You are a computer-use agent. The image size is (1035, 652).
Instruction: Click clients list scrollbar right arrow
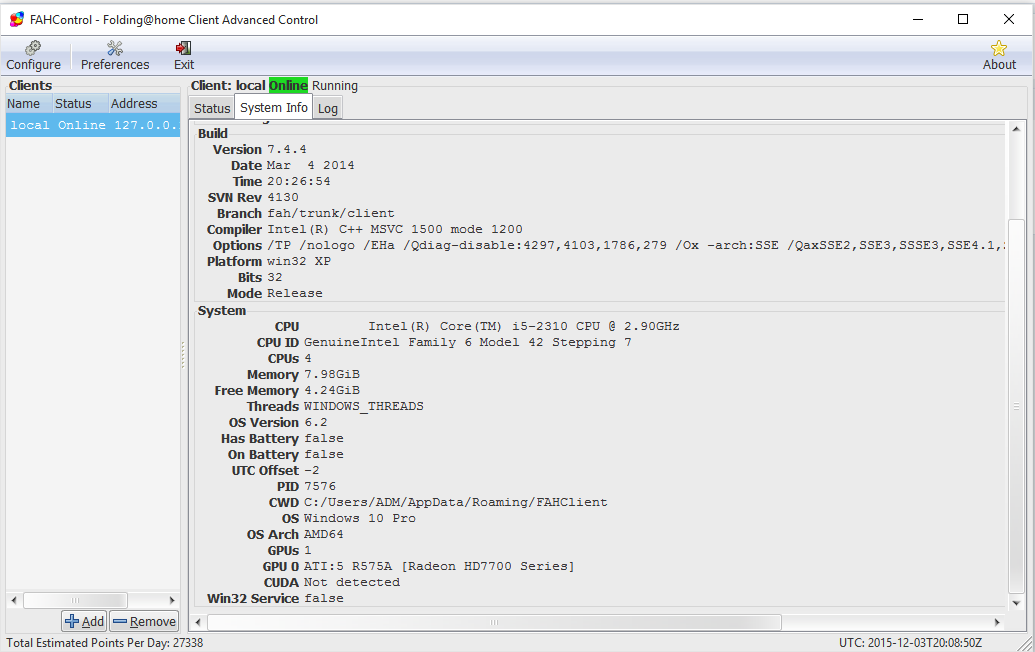point(172,601)
